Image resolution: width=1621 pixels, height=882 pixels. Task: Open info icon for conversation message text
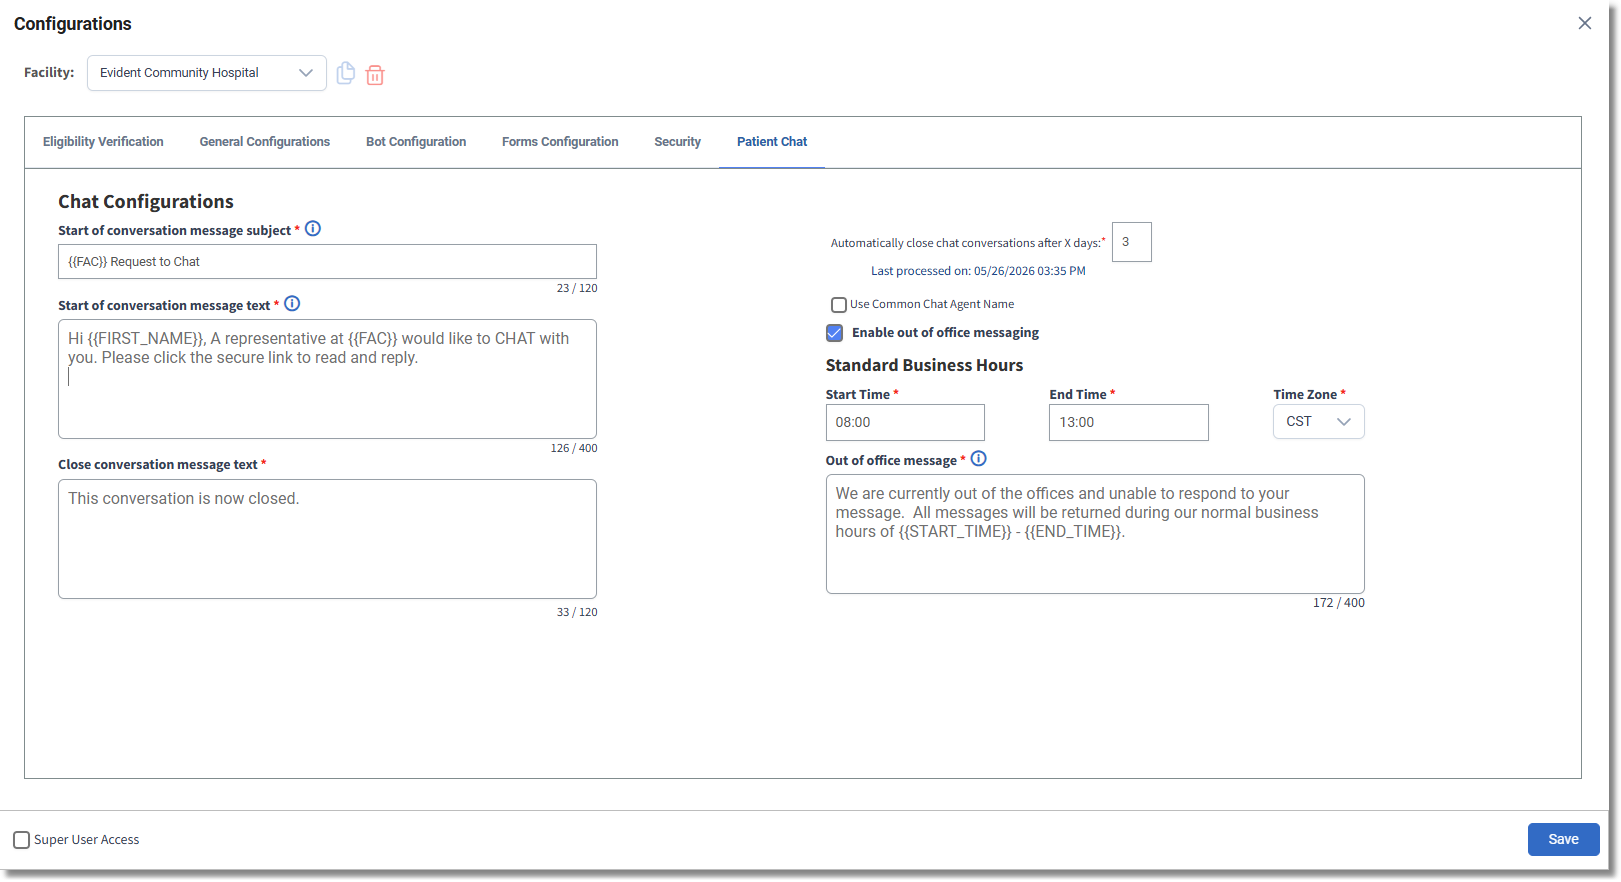(x=292, y=304)
